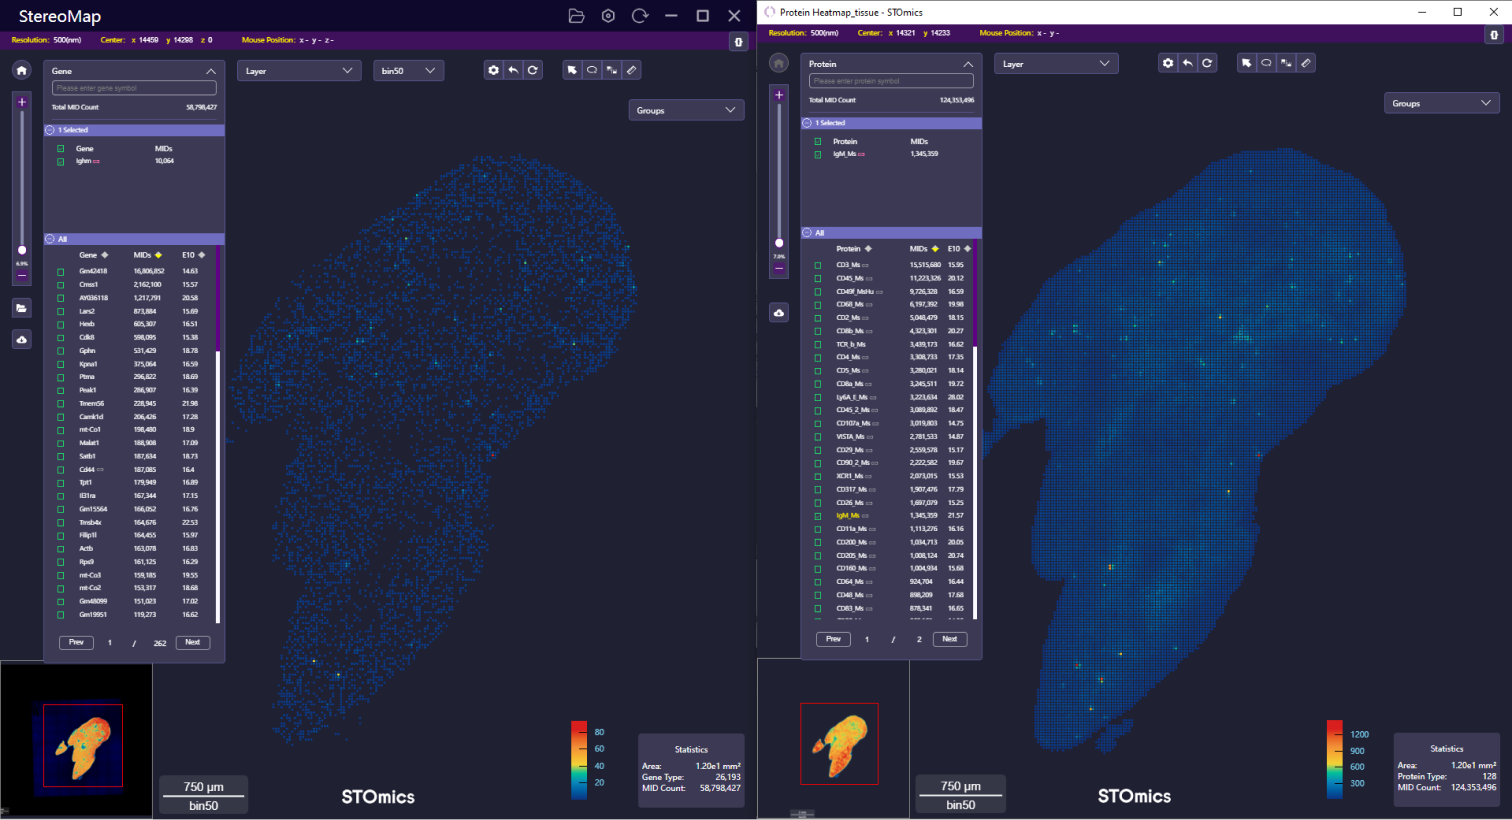Click zoom-in plus button in StereoMap sidebar
Viewport: 1512px width, 820px height.
point(22,102)
